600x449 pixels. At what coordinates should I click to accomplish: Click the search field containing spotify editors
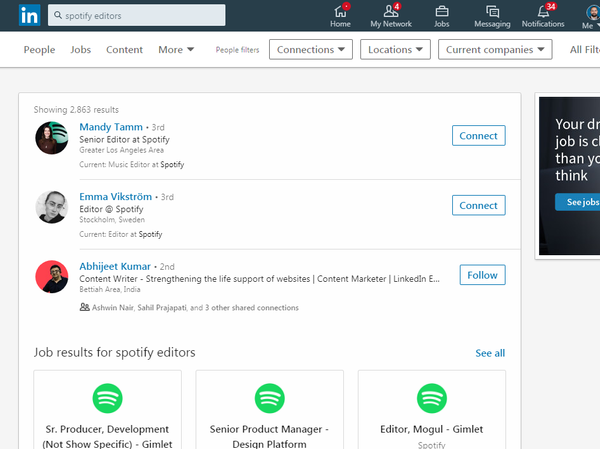(x=140, y=16)
